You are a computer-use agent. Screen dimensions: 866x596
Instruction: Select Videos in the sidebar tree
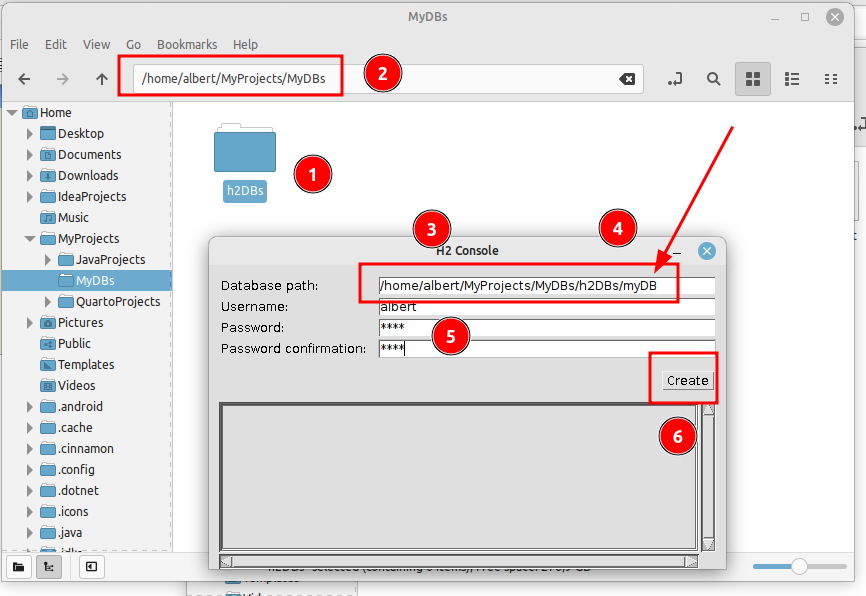(76, 386)
